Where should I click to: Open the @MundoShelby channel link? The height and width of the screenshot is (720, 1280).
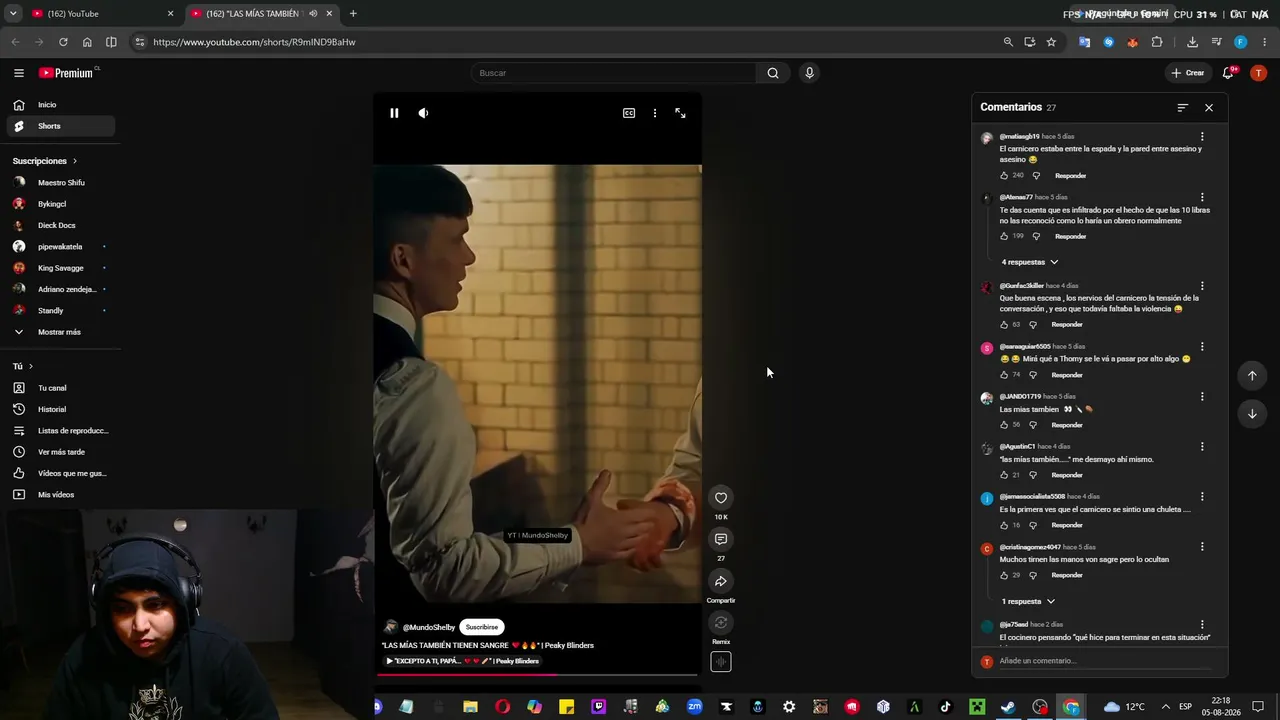point(429,627)
